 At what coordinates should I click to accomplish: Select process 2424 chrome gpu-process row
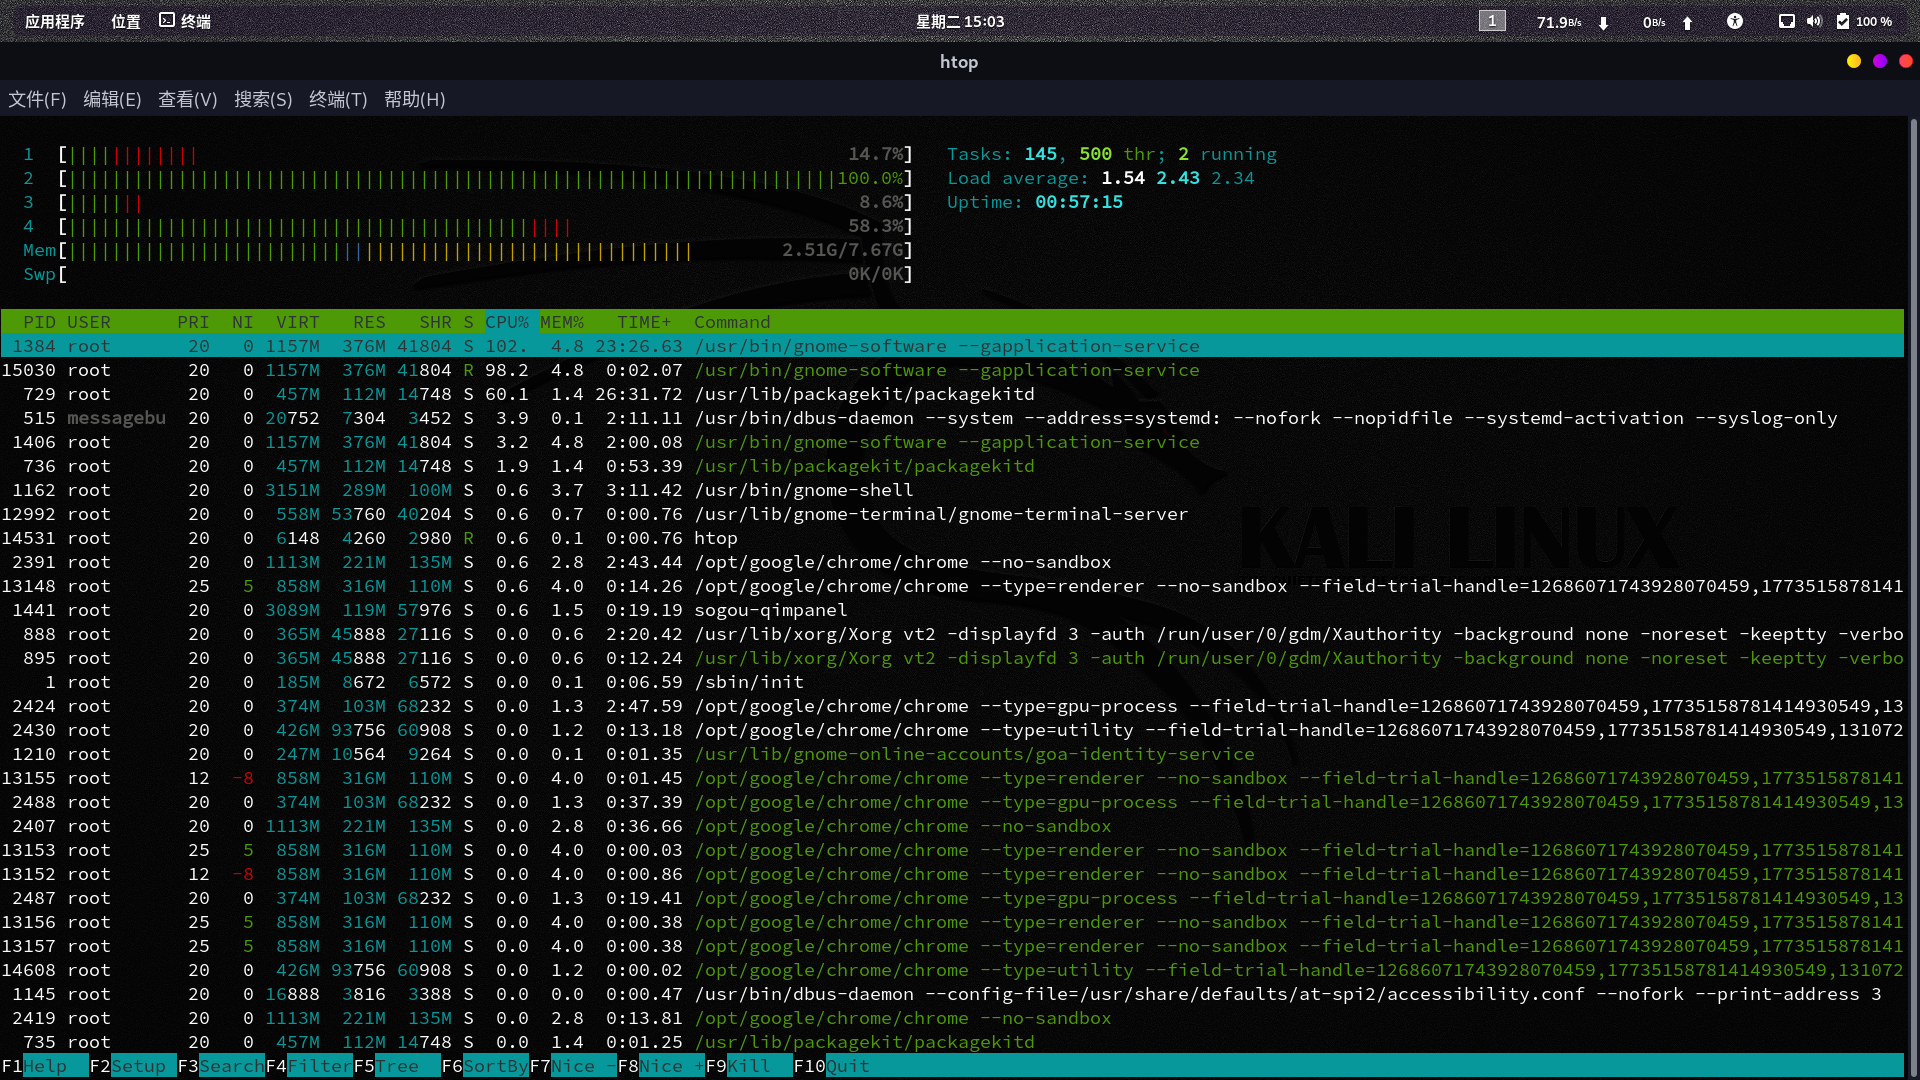click(x=952, y=706)
